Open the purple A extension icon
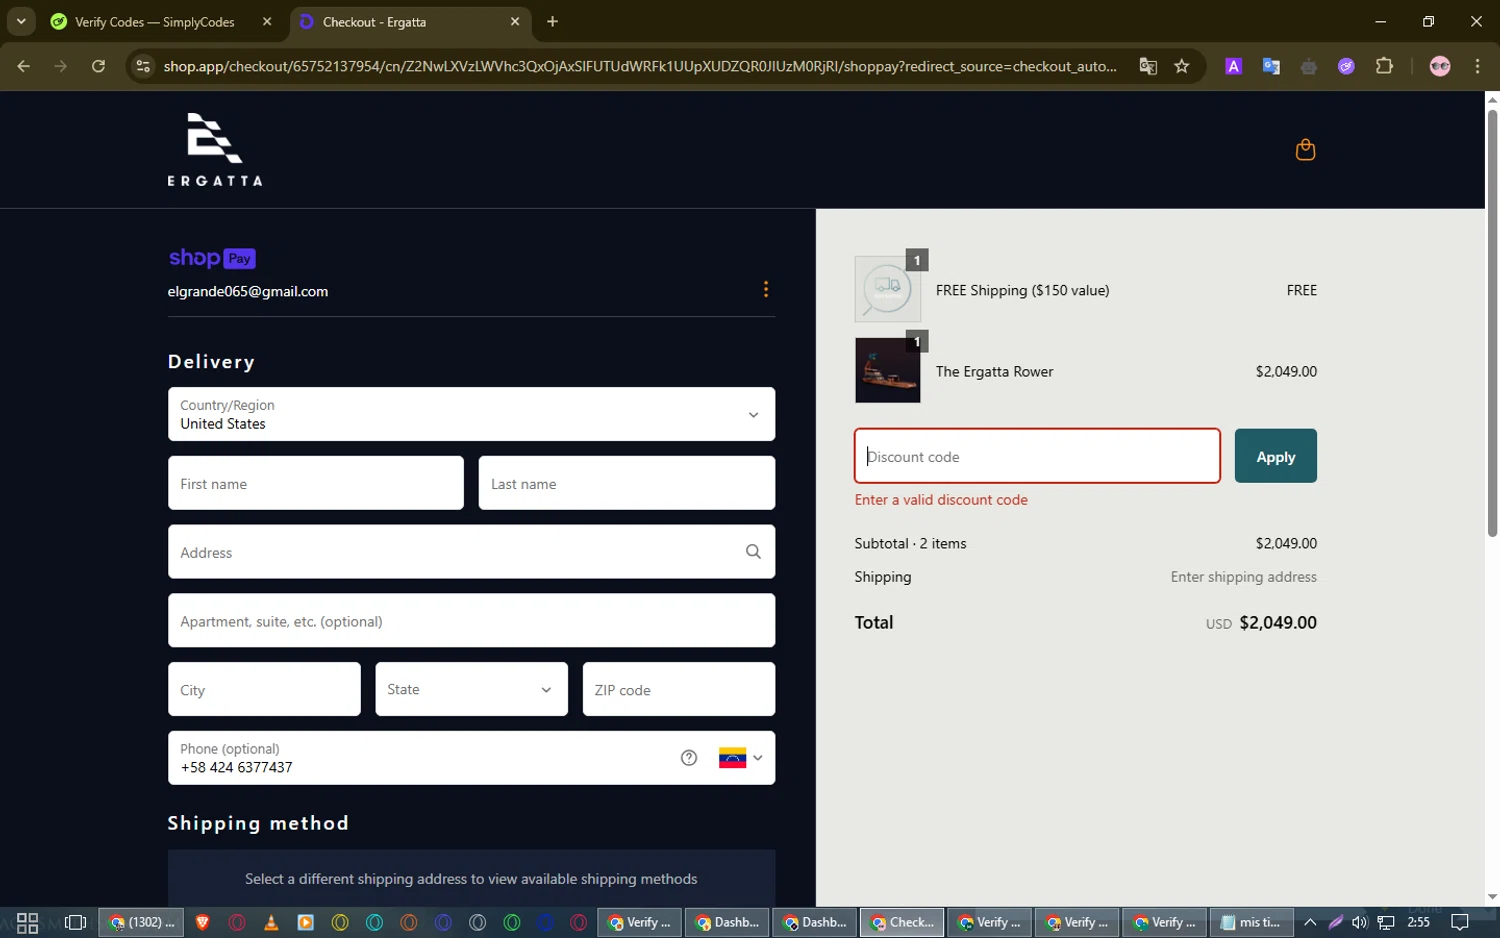The height and width of the screenshot is (938, 1500). 1234,66
